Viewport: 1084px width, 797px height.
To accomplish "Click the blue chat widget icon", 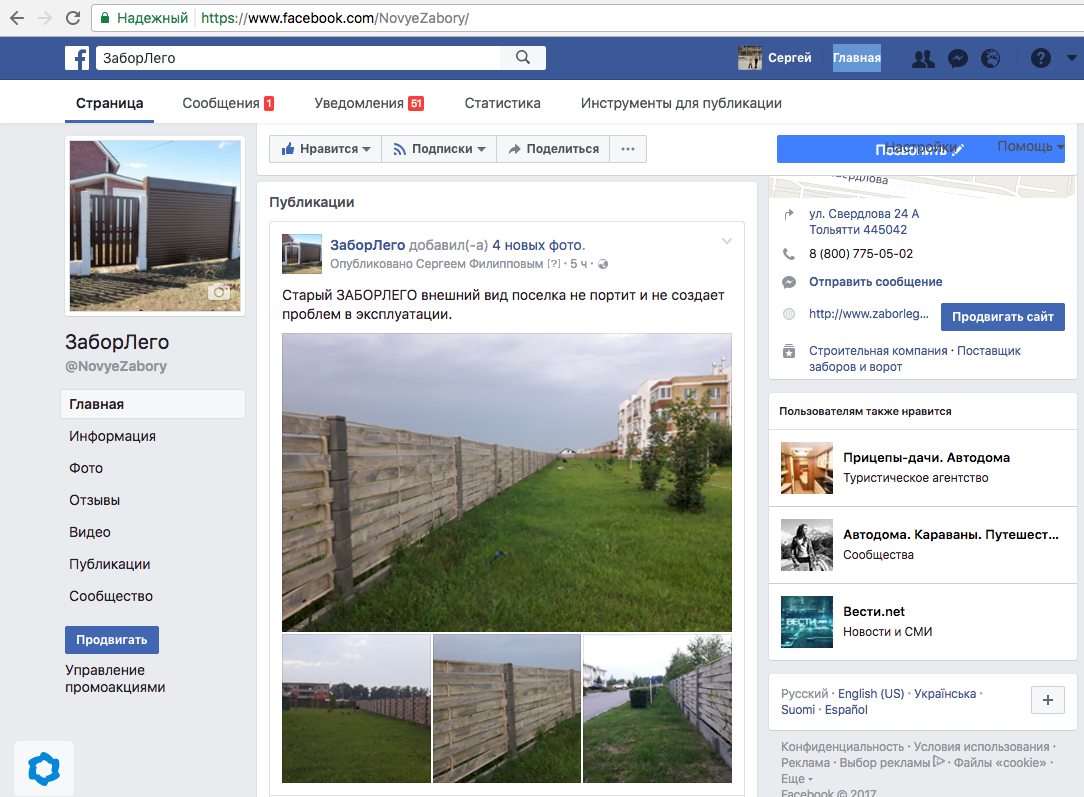I will (x=44, y=768).
